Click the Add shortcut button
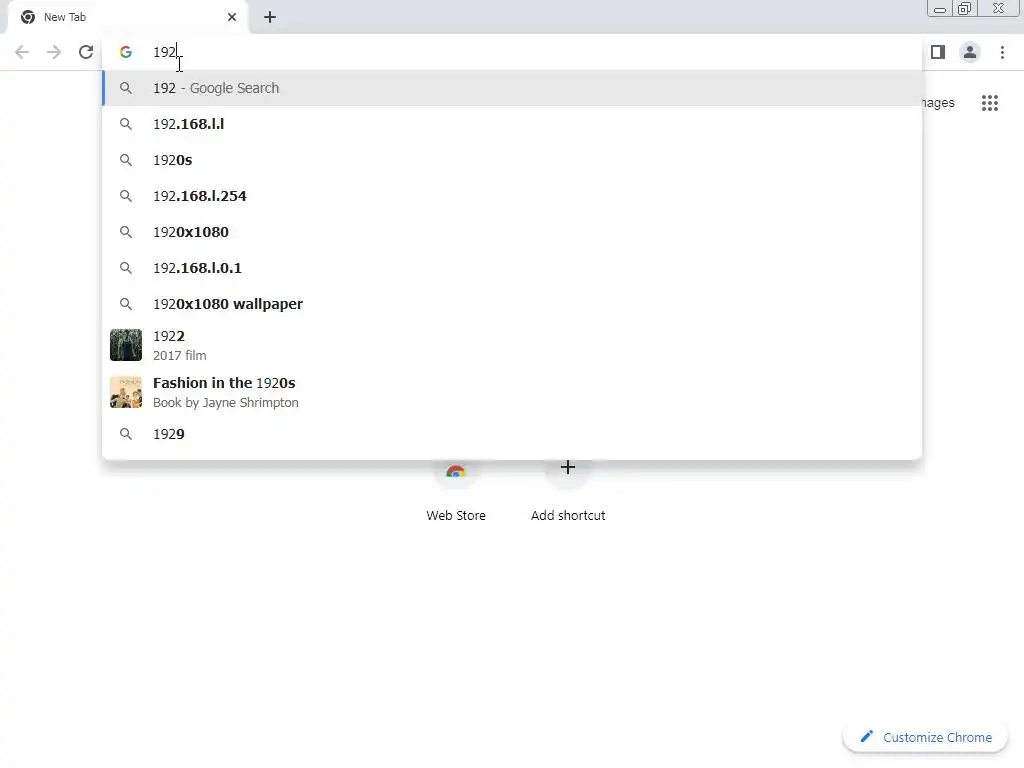The image size is (1024, 768). (568, 491)
